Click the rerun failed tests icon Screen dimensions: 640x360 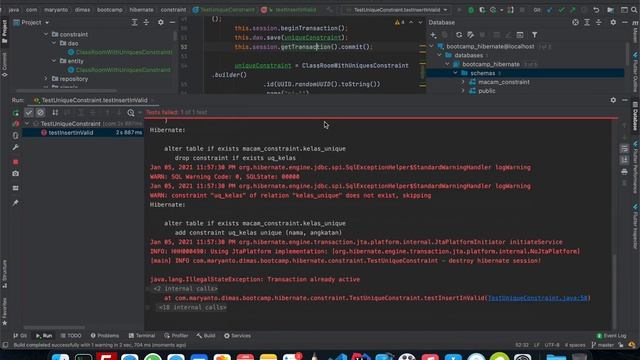[16, 123]
